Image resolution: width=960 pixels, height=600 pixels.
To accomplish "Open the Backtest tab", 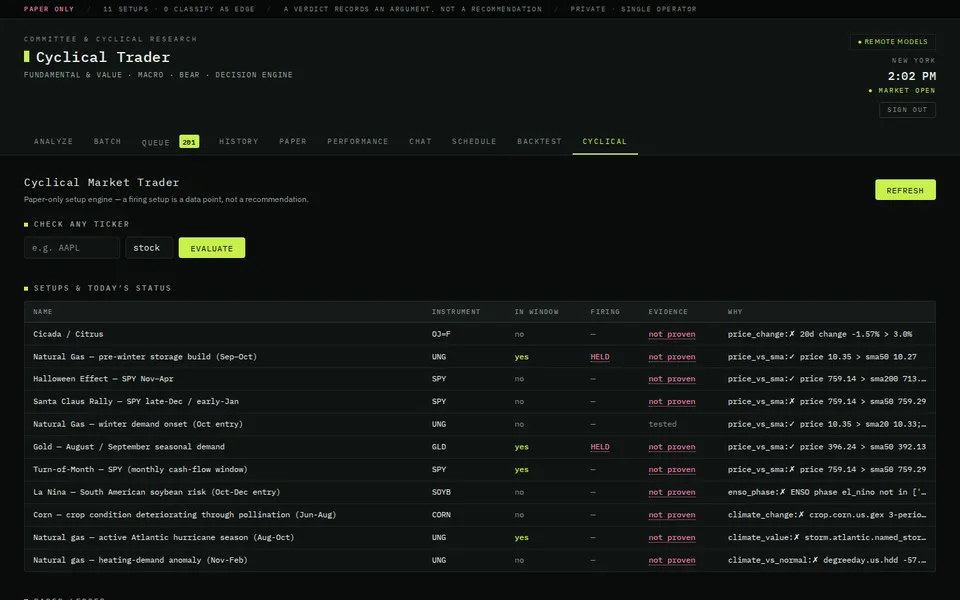I will (539, 141).
